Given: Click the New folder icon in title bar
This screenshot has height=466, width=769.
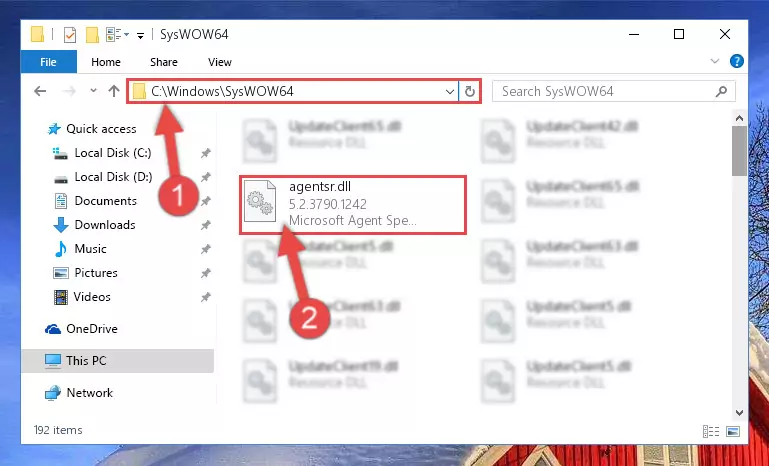Looking at the screenshot, I should (92, 35).
